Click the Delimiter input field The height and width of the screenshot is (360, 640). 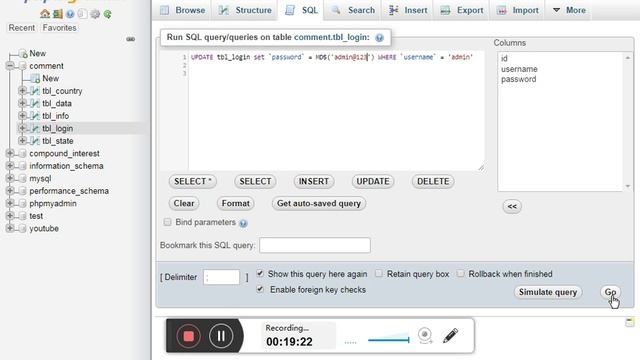pos(221,277)
